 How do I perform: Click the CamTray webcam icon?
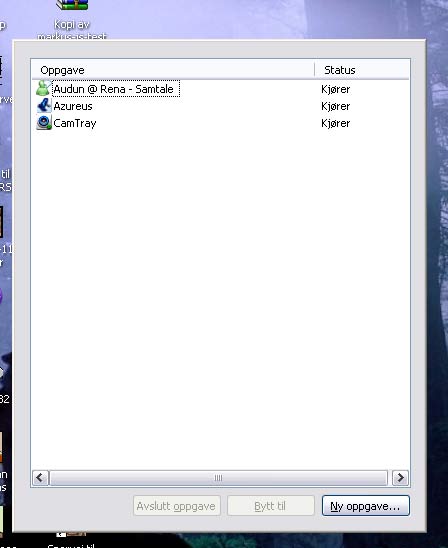click(44, 123)
